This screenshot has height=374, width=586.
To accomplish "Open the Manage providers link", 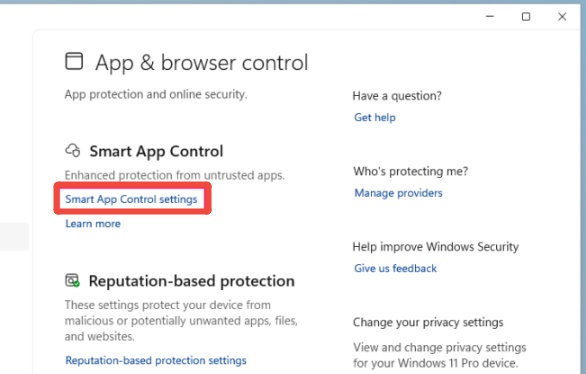I will point(398,193).
